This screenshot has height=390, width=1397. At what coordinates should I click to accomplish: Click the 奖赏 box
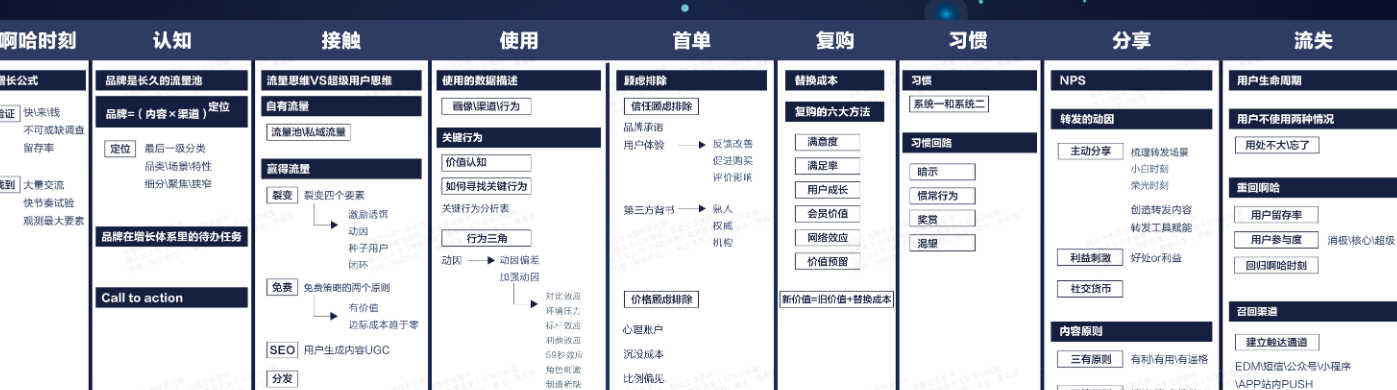tap(941, 219)
